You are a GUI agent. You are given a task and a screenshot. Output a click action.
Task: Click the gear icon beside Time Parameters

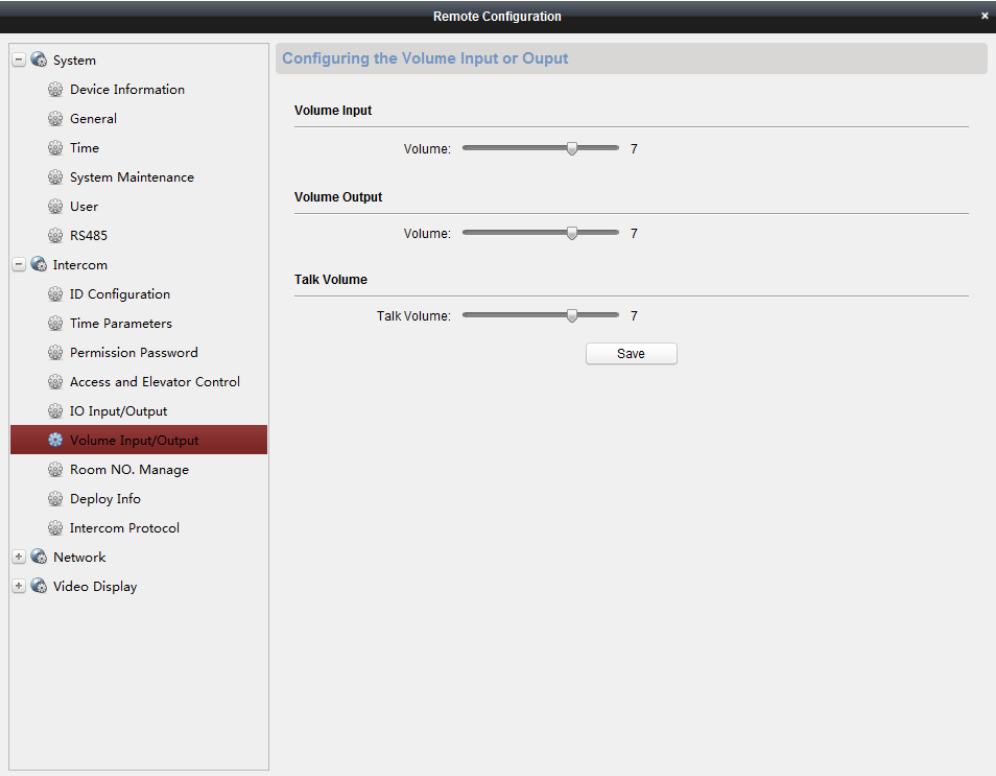55,323
